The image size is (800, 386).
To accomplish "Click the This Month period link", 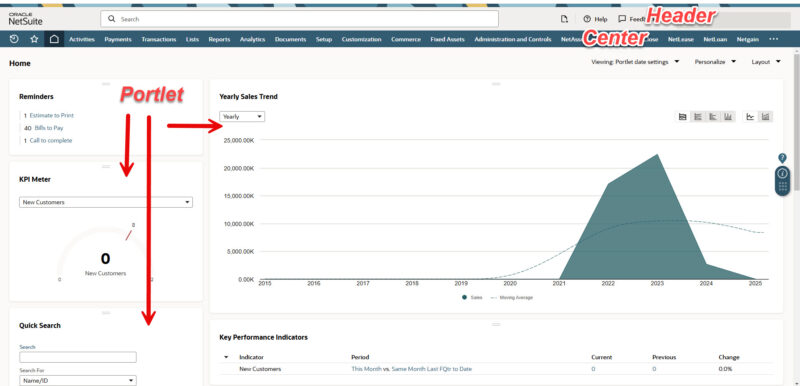I will click(x=366, y=369).
